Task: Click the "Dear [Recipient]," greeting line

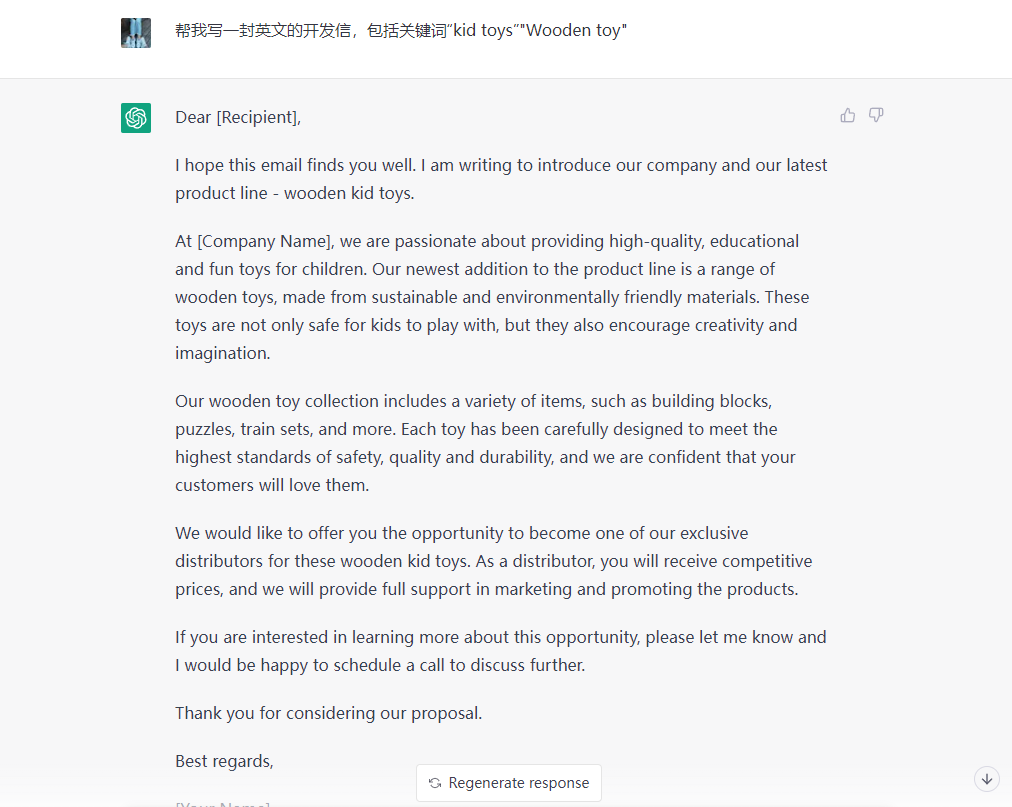Action: [238, 117]
